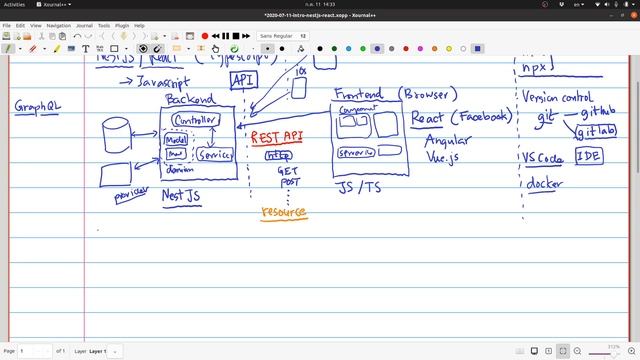Pick the light blue color swatch
The height and width of the screenshot is (360, 640).
[349, 49]
